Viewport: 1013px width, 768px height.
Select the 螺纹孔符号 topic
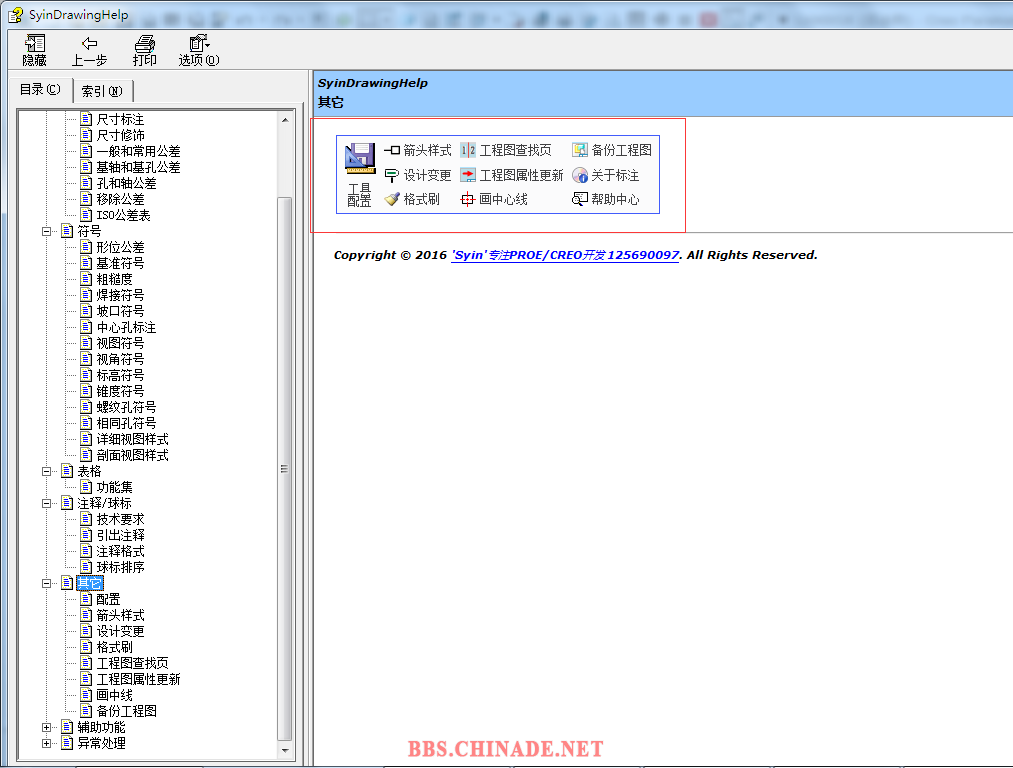pyautogui.click(x=127, y=407)
